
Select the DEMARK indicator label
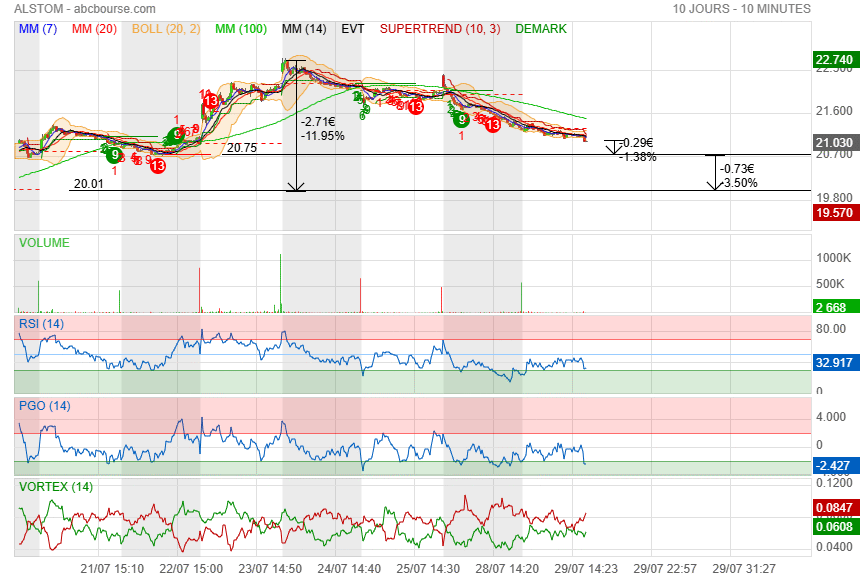click(541, 29)
